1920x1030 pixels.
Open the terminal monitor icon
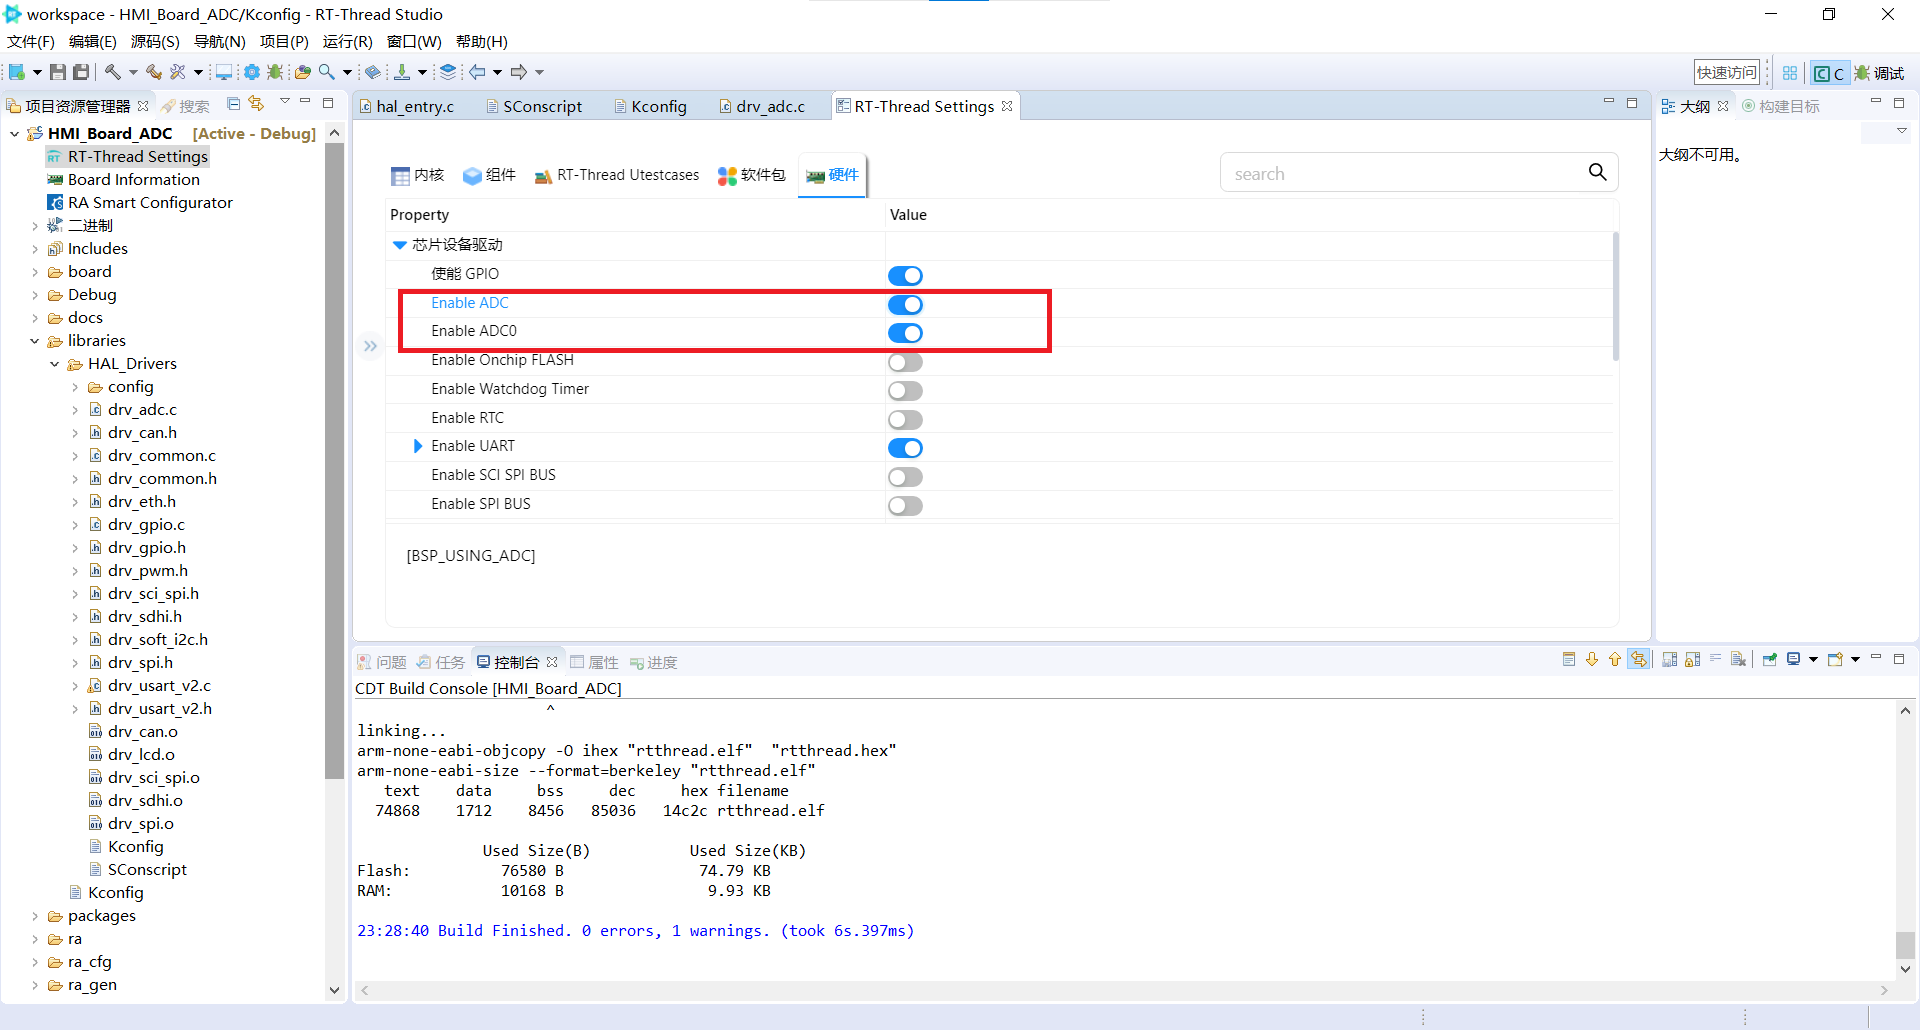(x=224, y=72)
